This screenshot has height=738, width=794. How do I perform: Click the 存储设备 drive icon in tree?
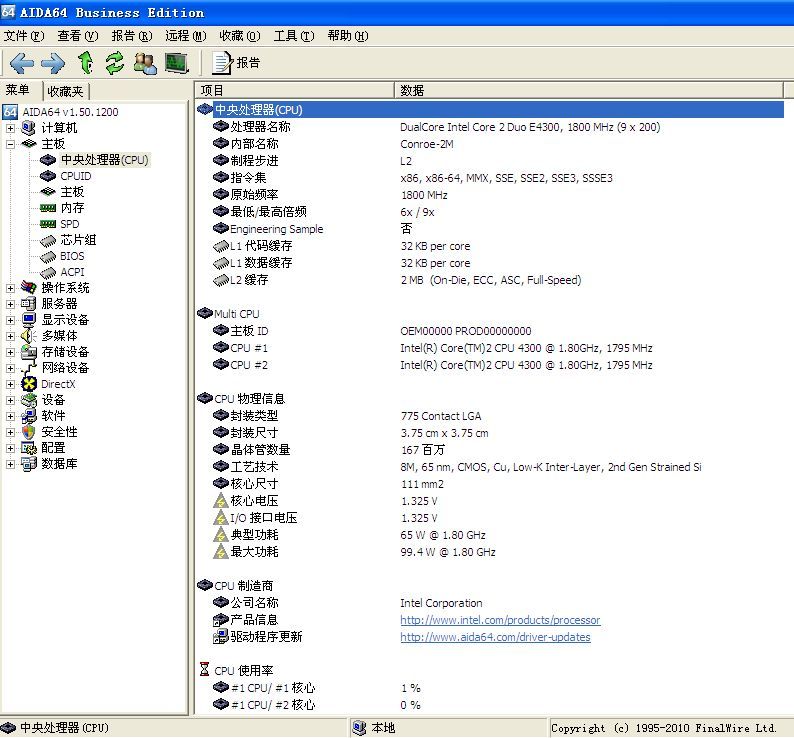click(x=29, y=352)
